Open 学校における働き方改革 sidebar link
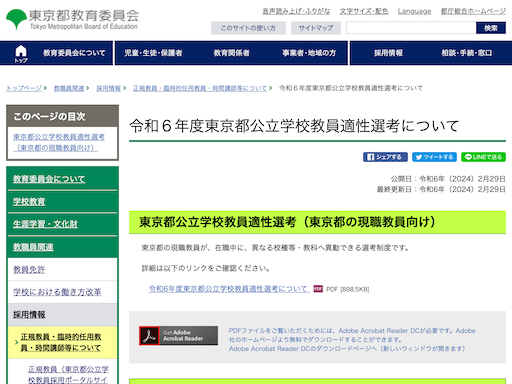Viewport: 512px width, 384px height. coord(57,292)
